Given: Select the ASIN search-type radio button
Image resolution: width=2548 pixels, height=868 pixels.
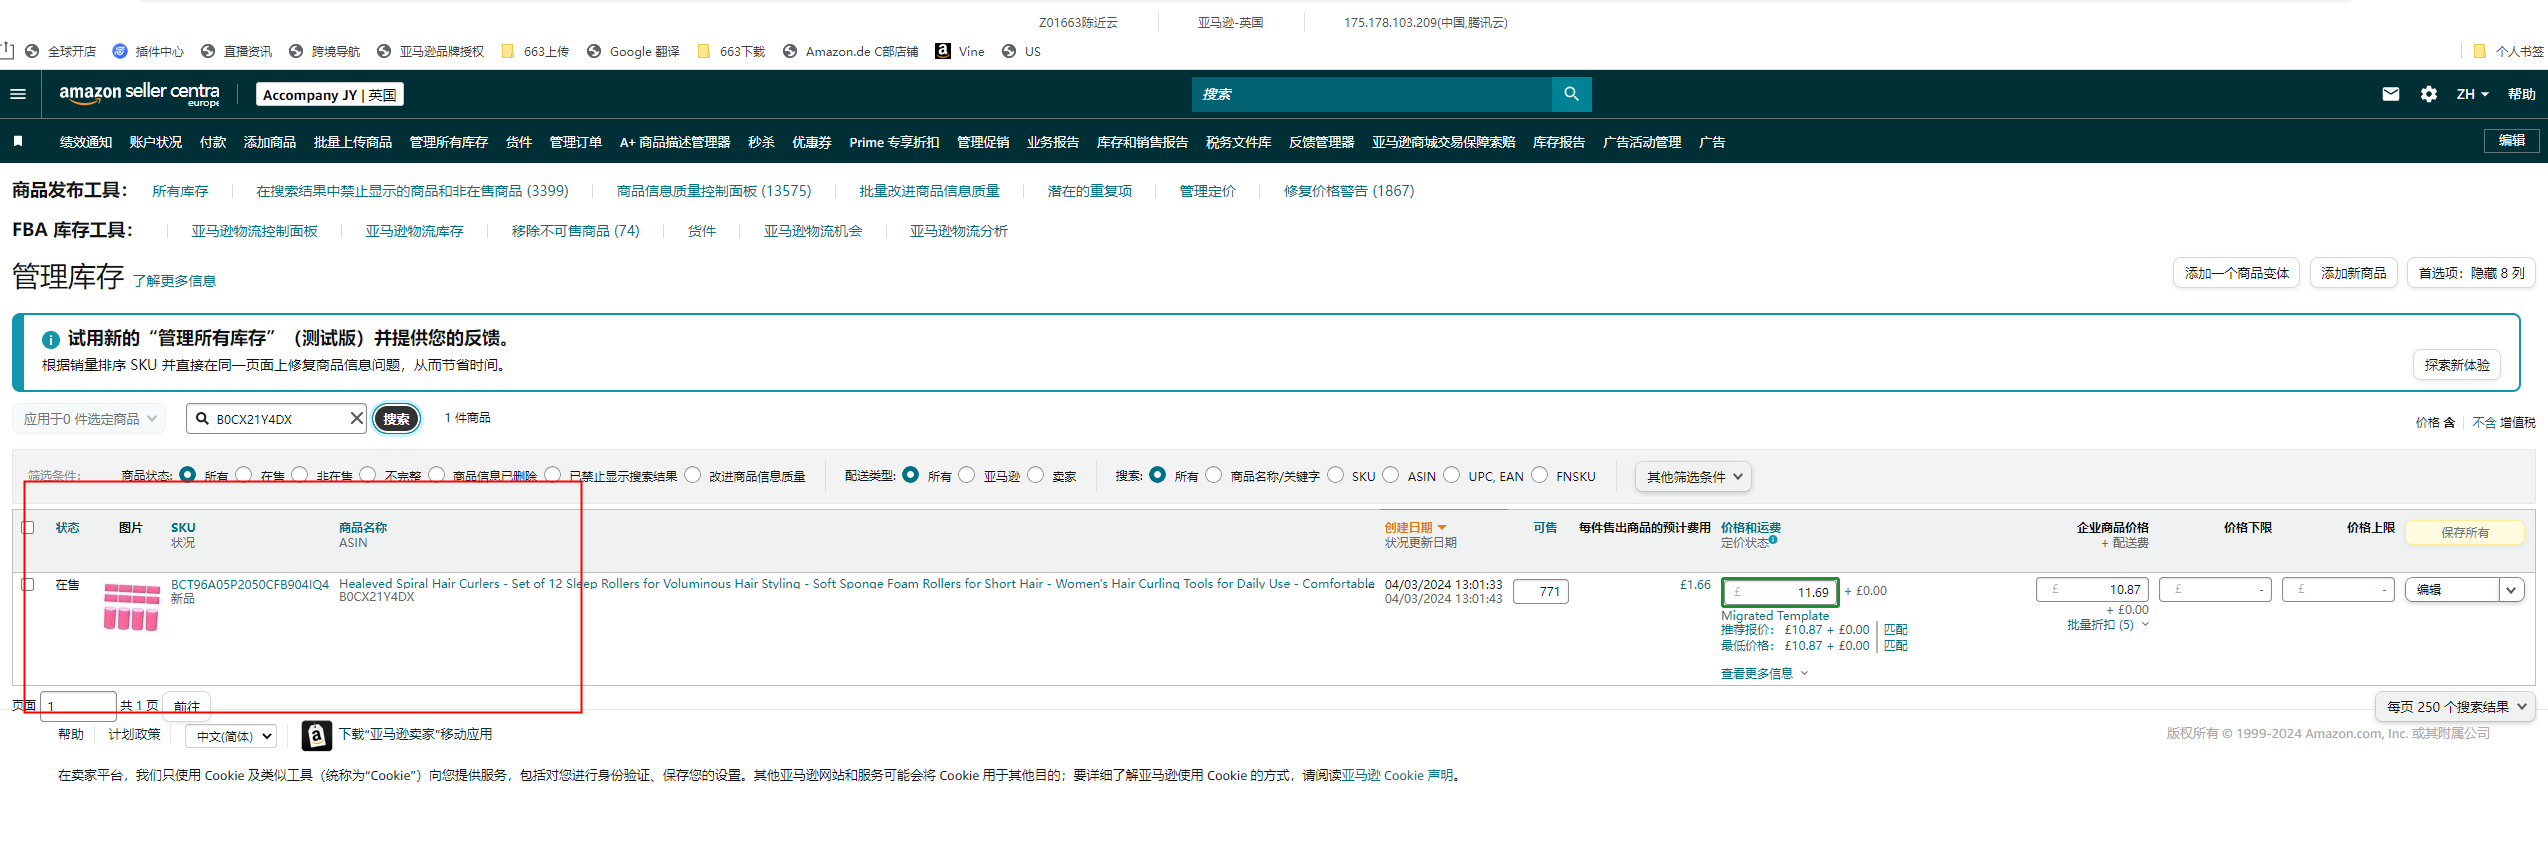Looking at the screenshot, I should pyautogui.click(x=1390, y=475).
